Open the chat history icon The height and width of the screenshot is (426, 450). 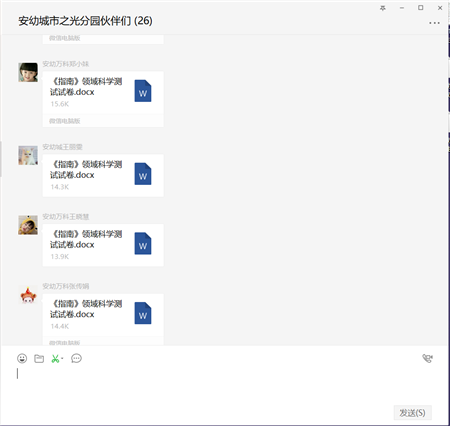click(x=76, y=358)
